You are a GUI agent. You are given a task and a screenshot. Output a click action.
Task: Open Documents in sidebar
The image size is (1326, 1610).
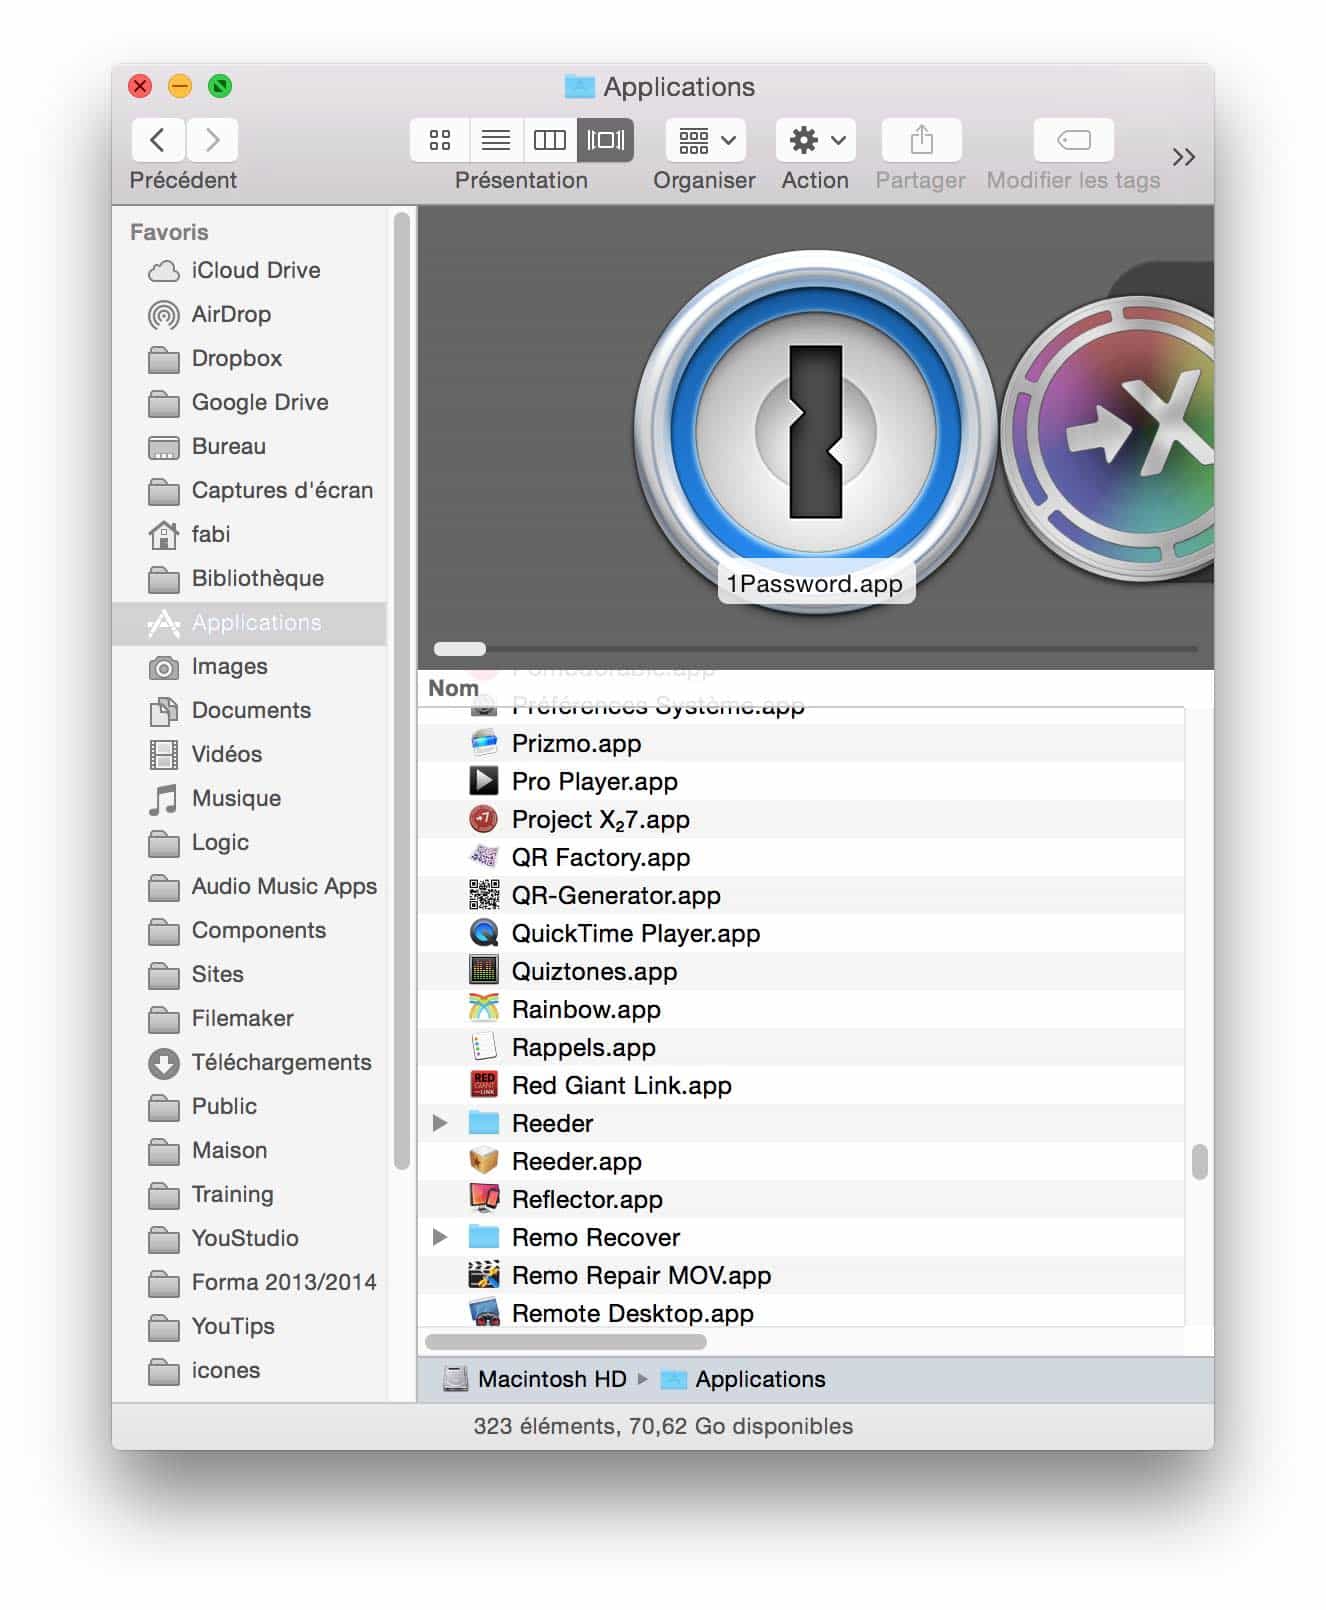pos(250,710)
